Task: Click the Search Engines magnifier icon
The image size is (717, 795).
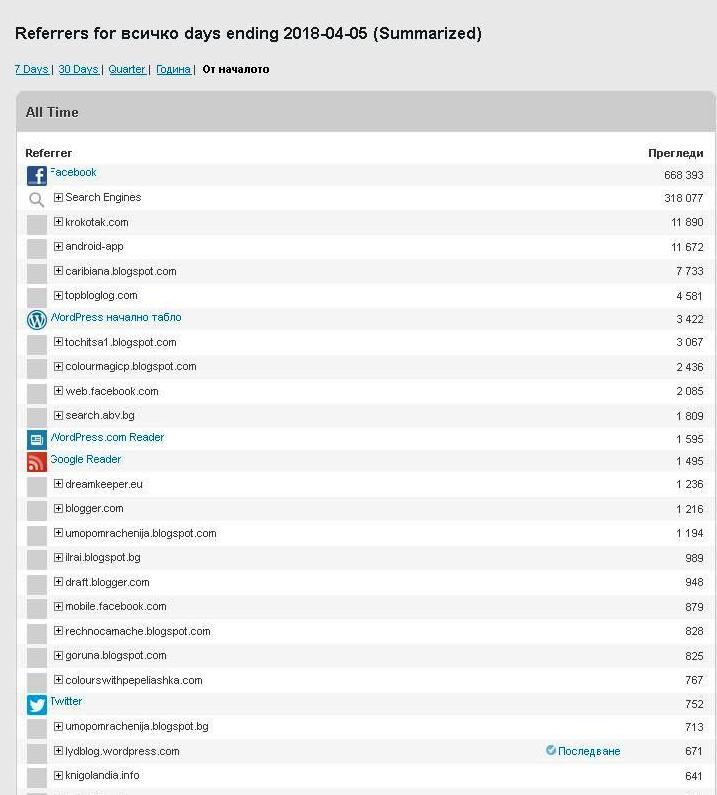Action: point(37,200)
